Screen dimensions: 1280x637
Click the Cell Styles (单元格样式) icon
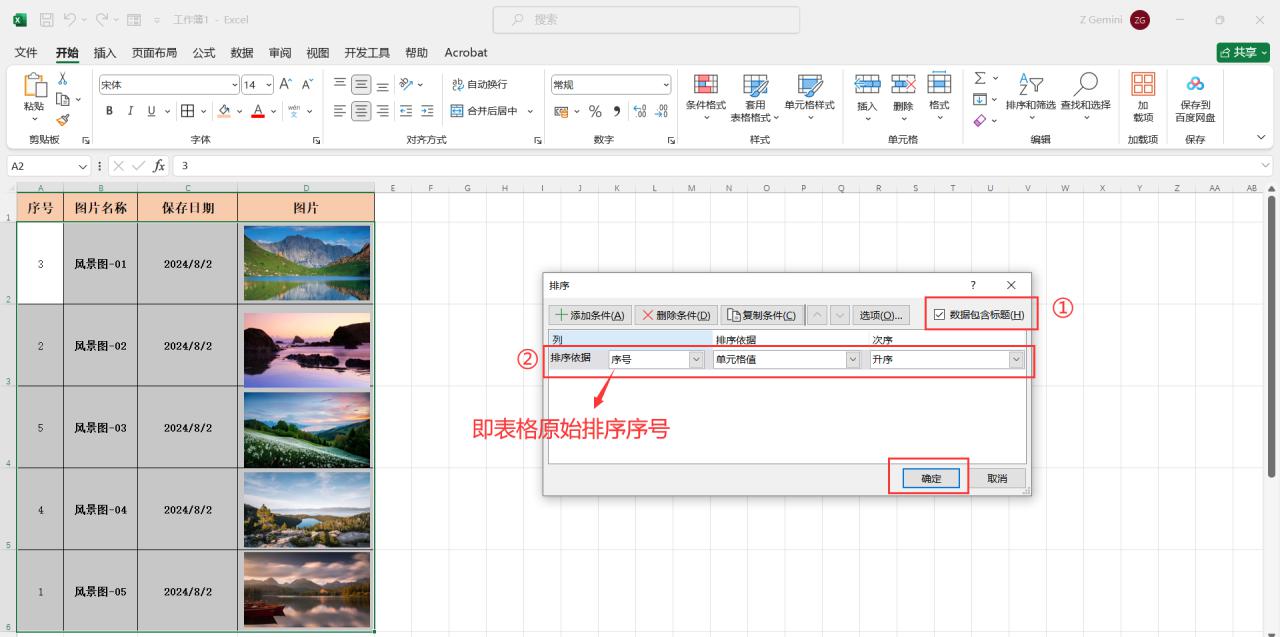tap(810, 85)
